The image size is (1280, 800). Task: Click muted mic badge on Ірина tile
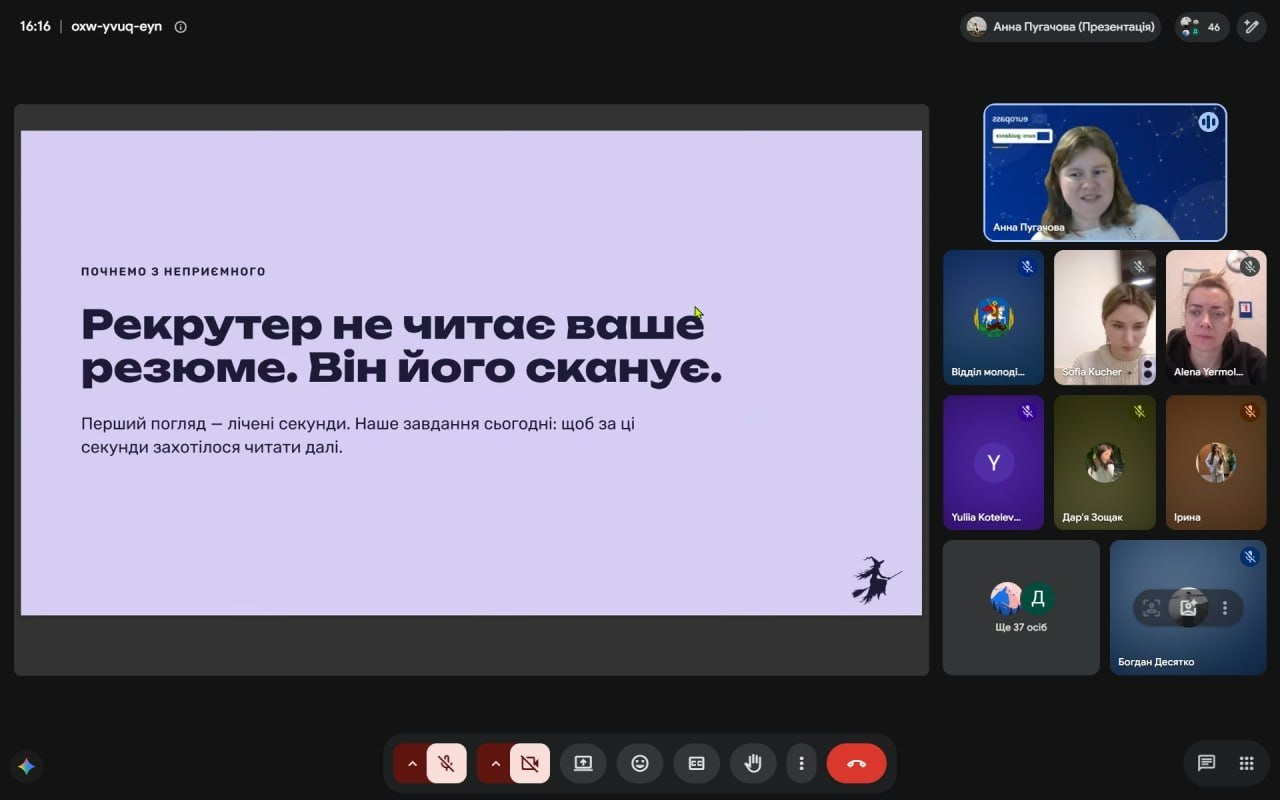1249,412
